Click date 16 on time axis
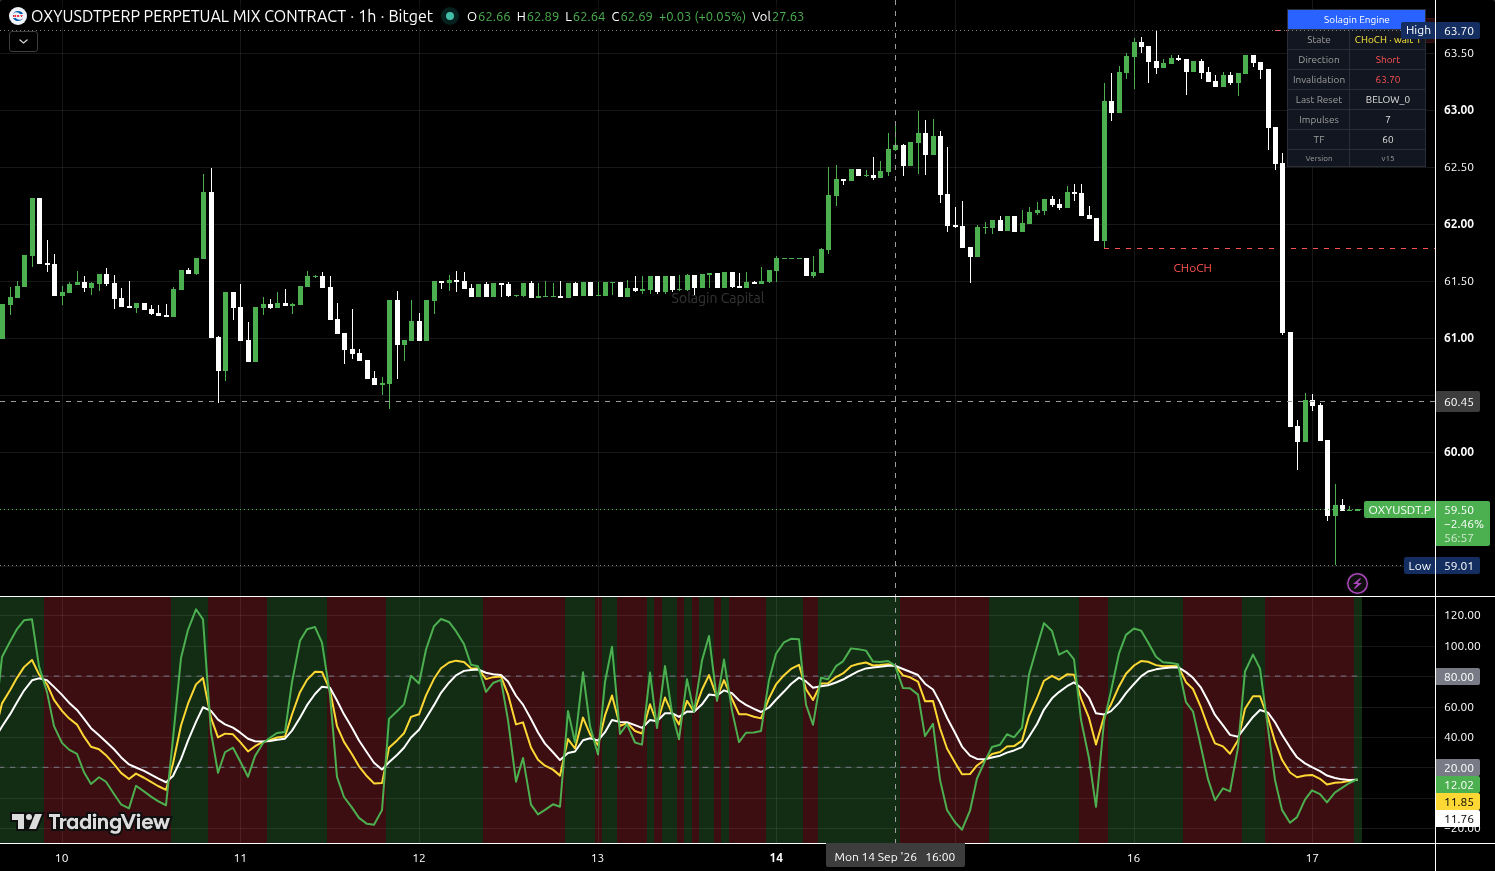The width and height of the screenshot is (1495, 871). click(x=1133, y=858)
